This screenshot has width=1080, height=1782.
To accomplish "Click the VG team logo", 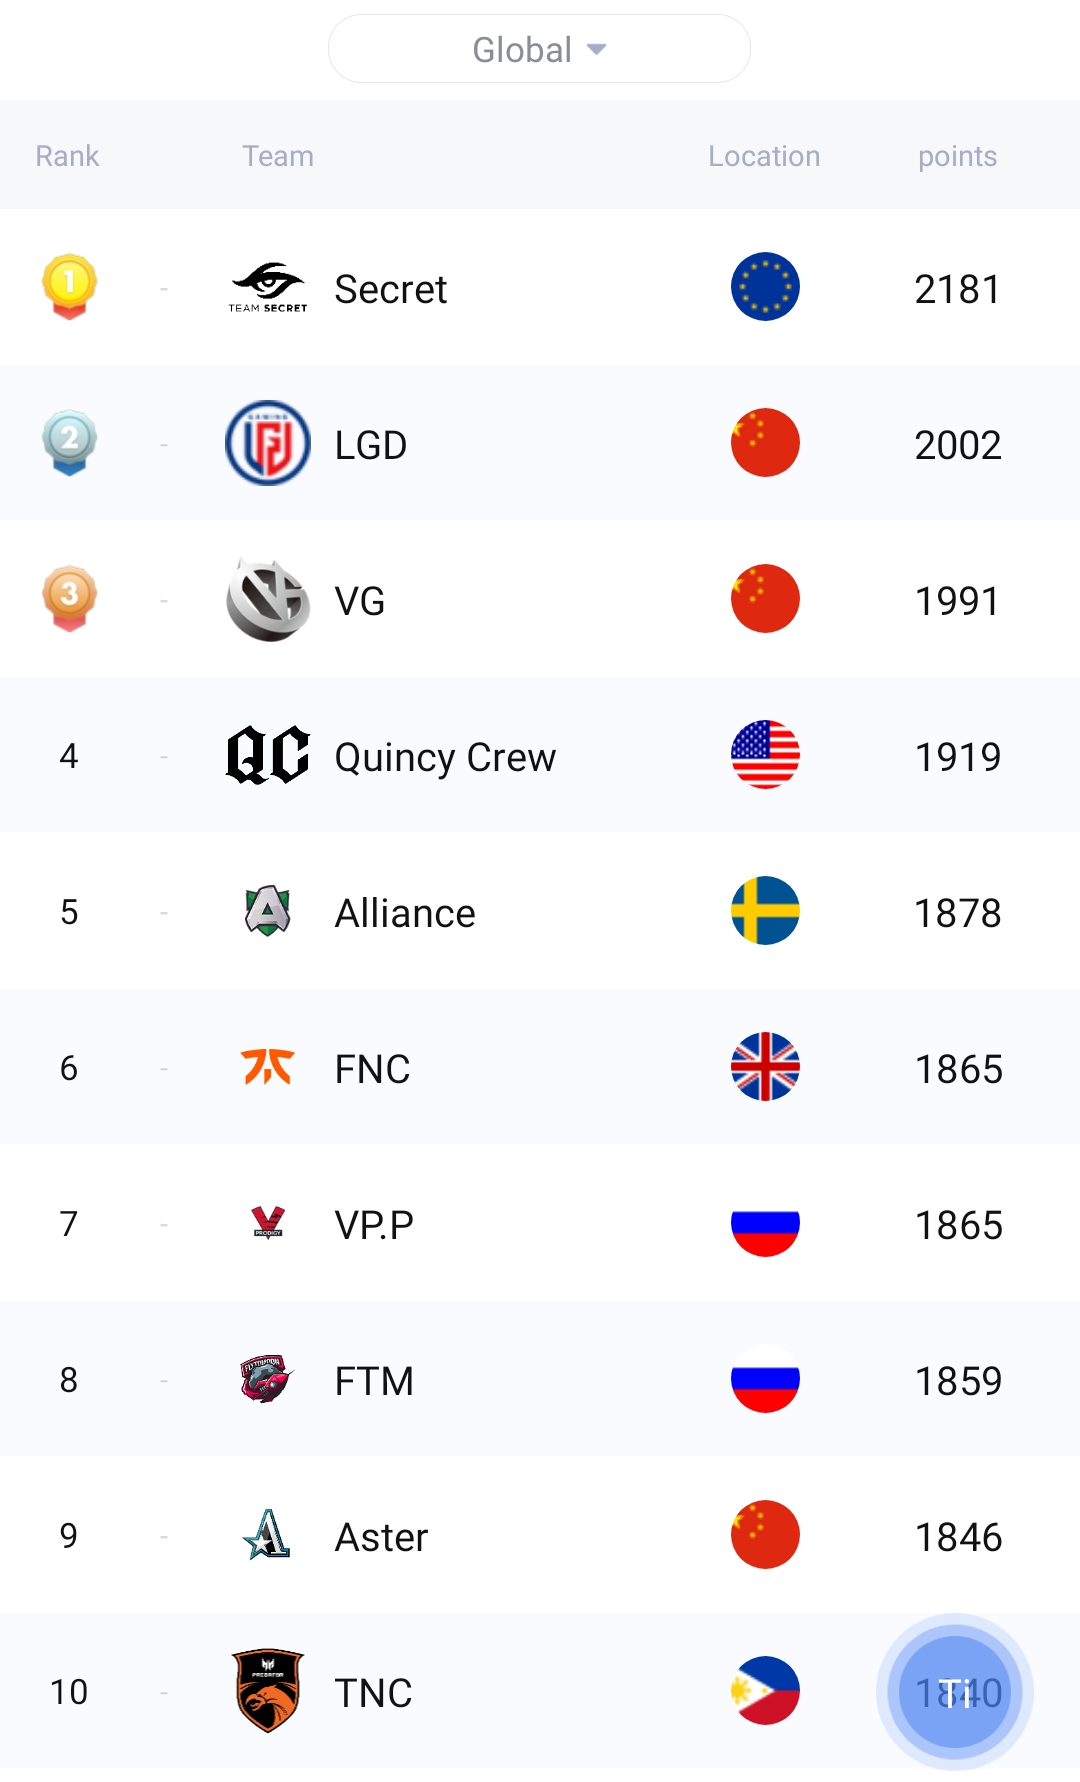I will [267, 599].
